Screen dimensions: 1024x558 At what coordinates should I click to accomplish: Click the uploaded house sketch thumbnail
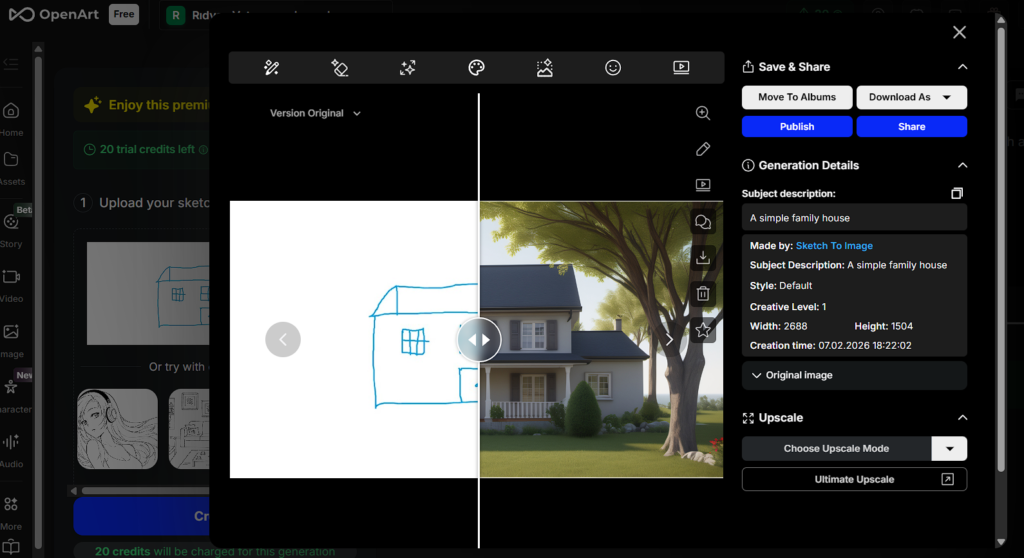click(148, 293)
